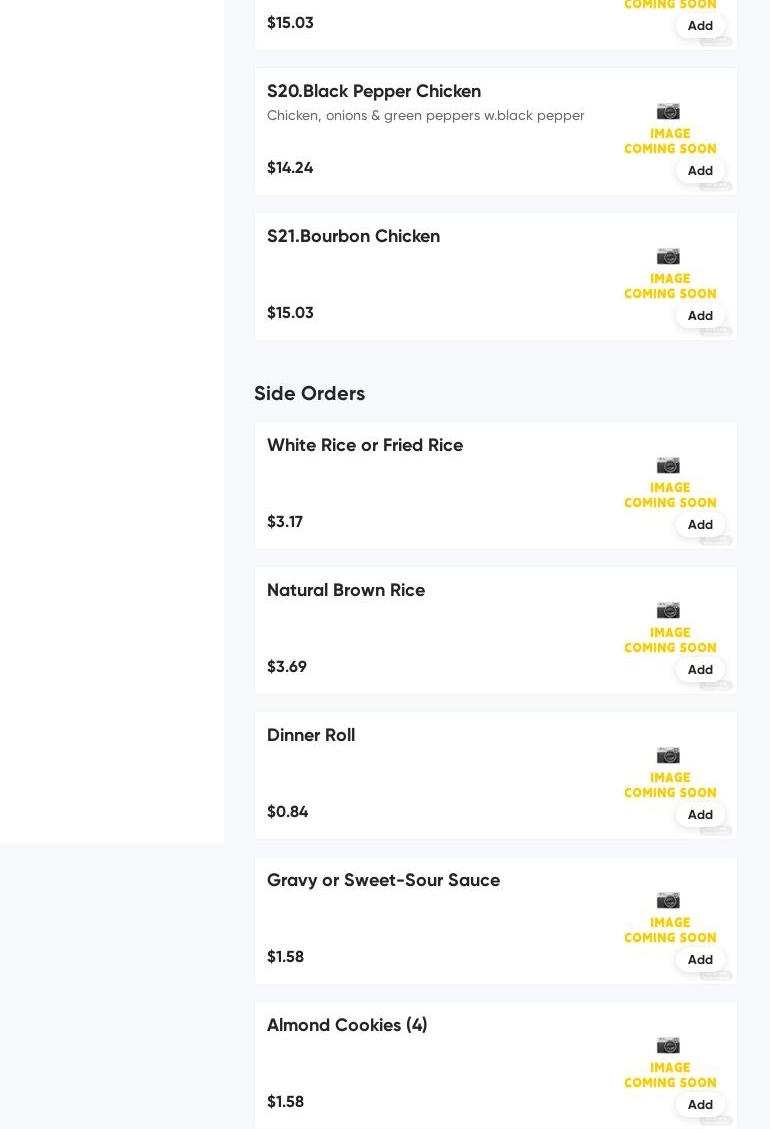Click Gravy or Sweet-Sour Sauce placeholder image

(669, 918)
